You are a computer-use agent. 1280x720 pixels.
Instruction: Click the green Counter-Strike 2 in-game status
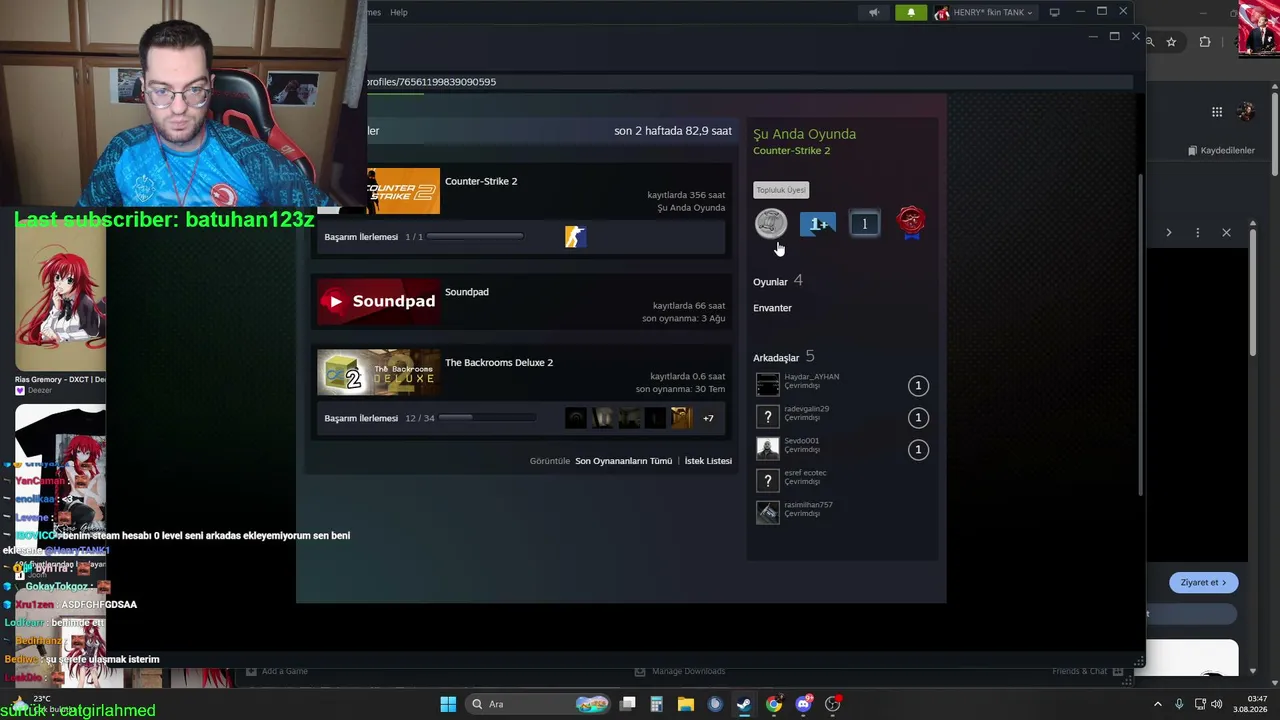[x=791, y=151]
